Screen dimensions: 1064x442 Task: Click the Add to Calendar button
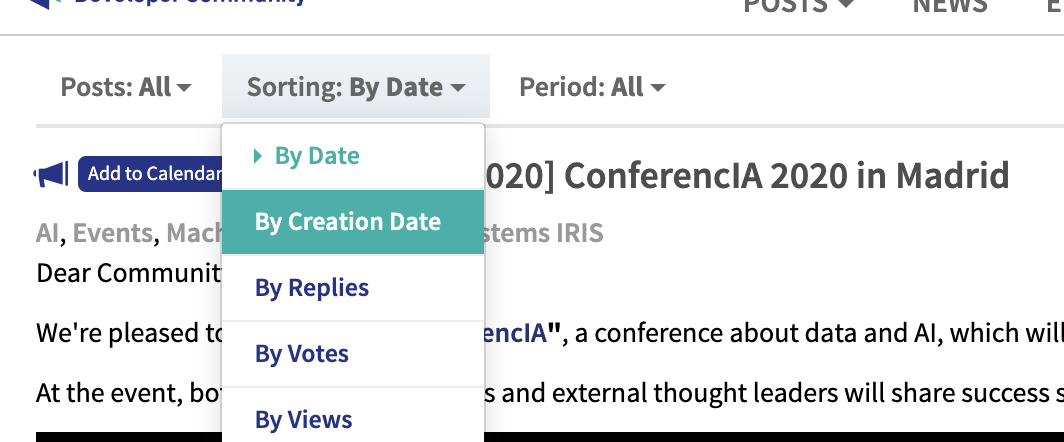pyautogui.click(x=151, y=174)
